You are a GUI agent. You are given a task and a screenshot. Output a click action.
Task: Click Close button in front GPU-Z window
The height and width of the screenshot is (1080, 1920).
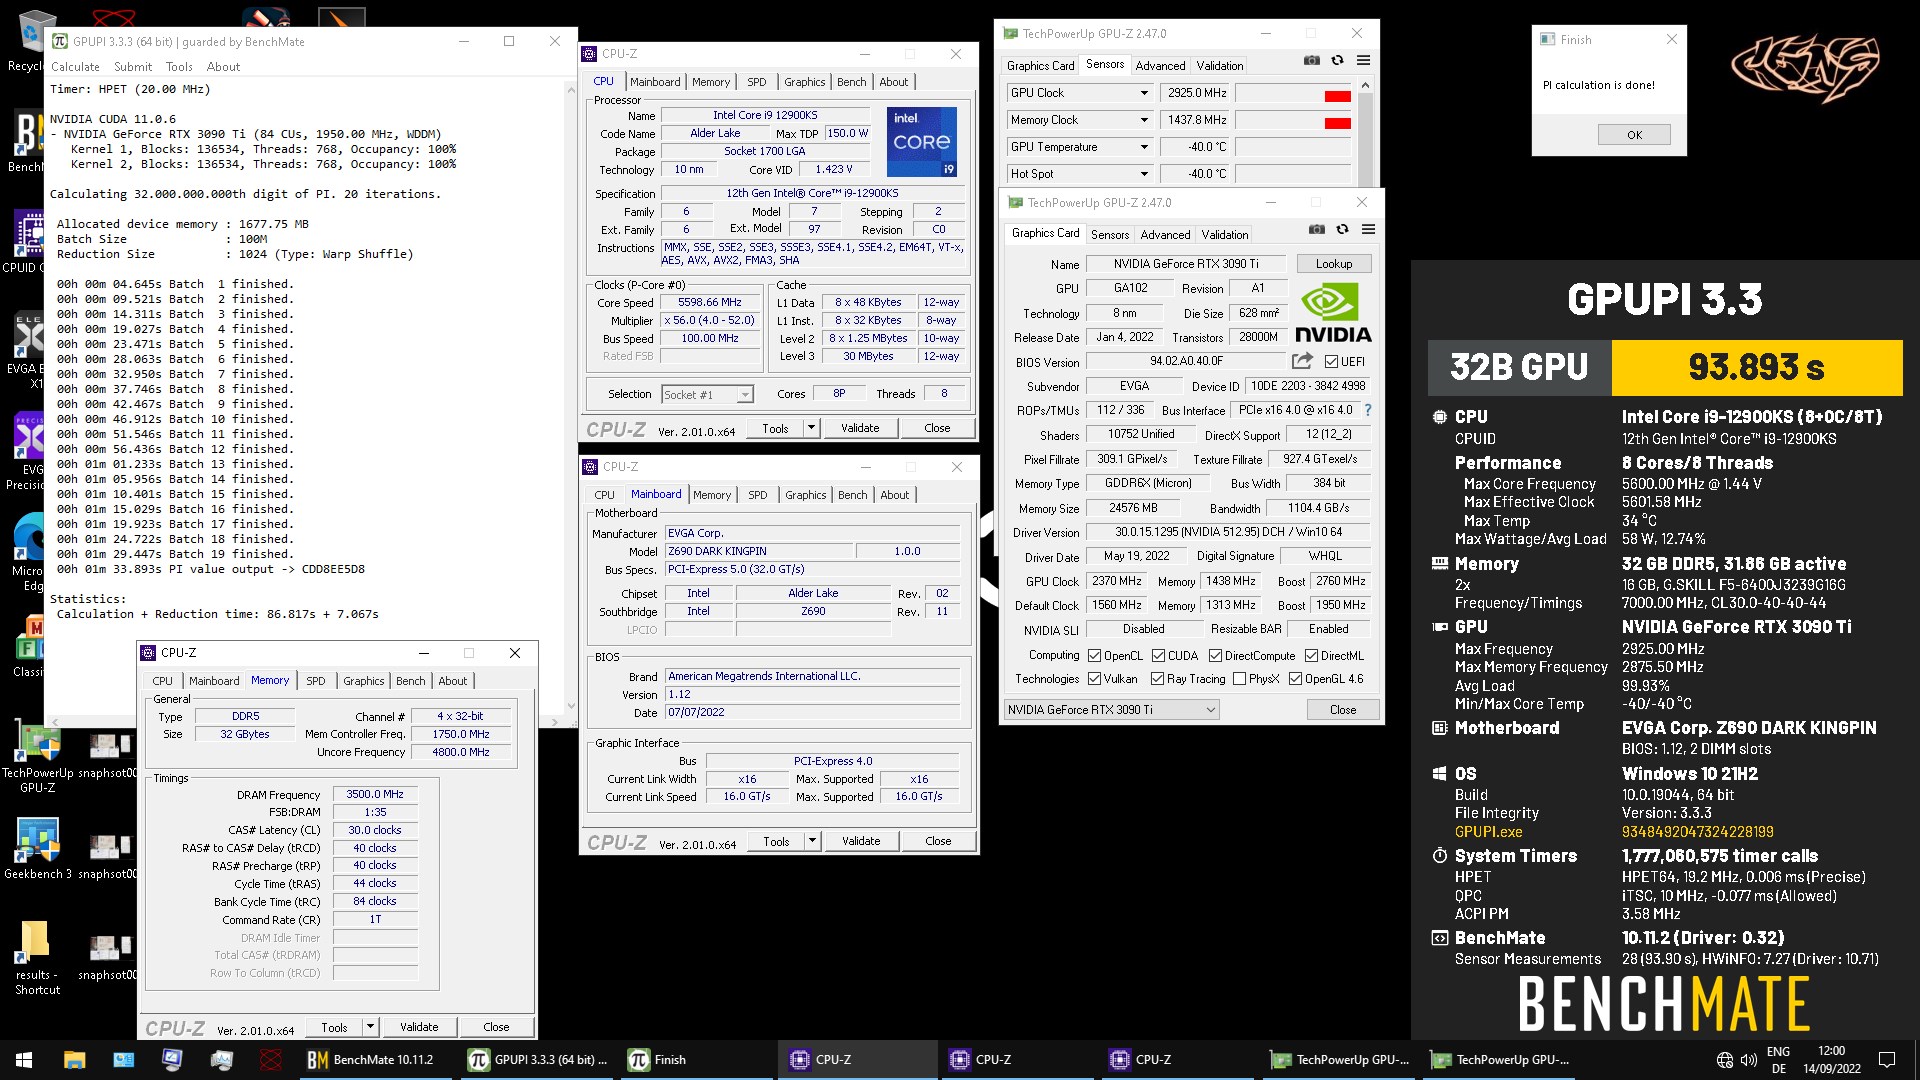1343,710
